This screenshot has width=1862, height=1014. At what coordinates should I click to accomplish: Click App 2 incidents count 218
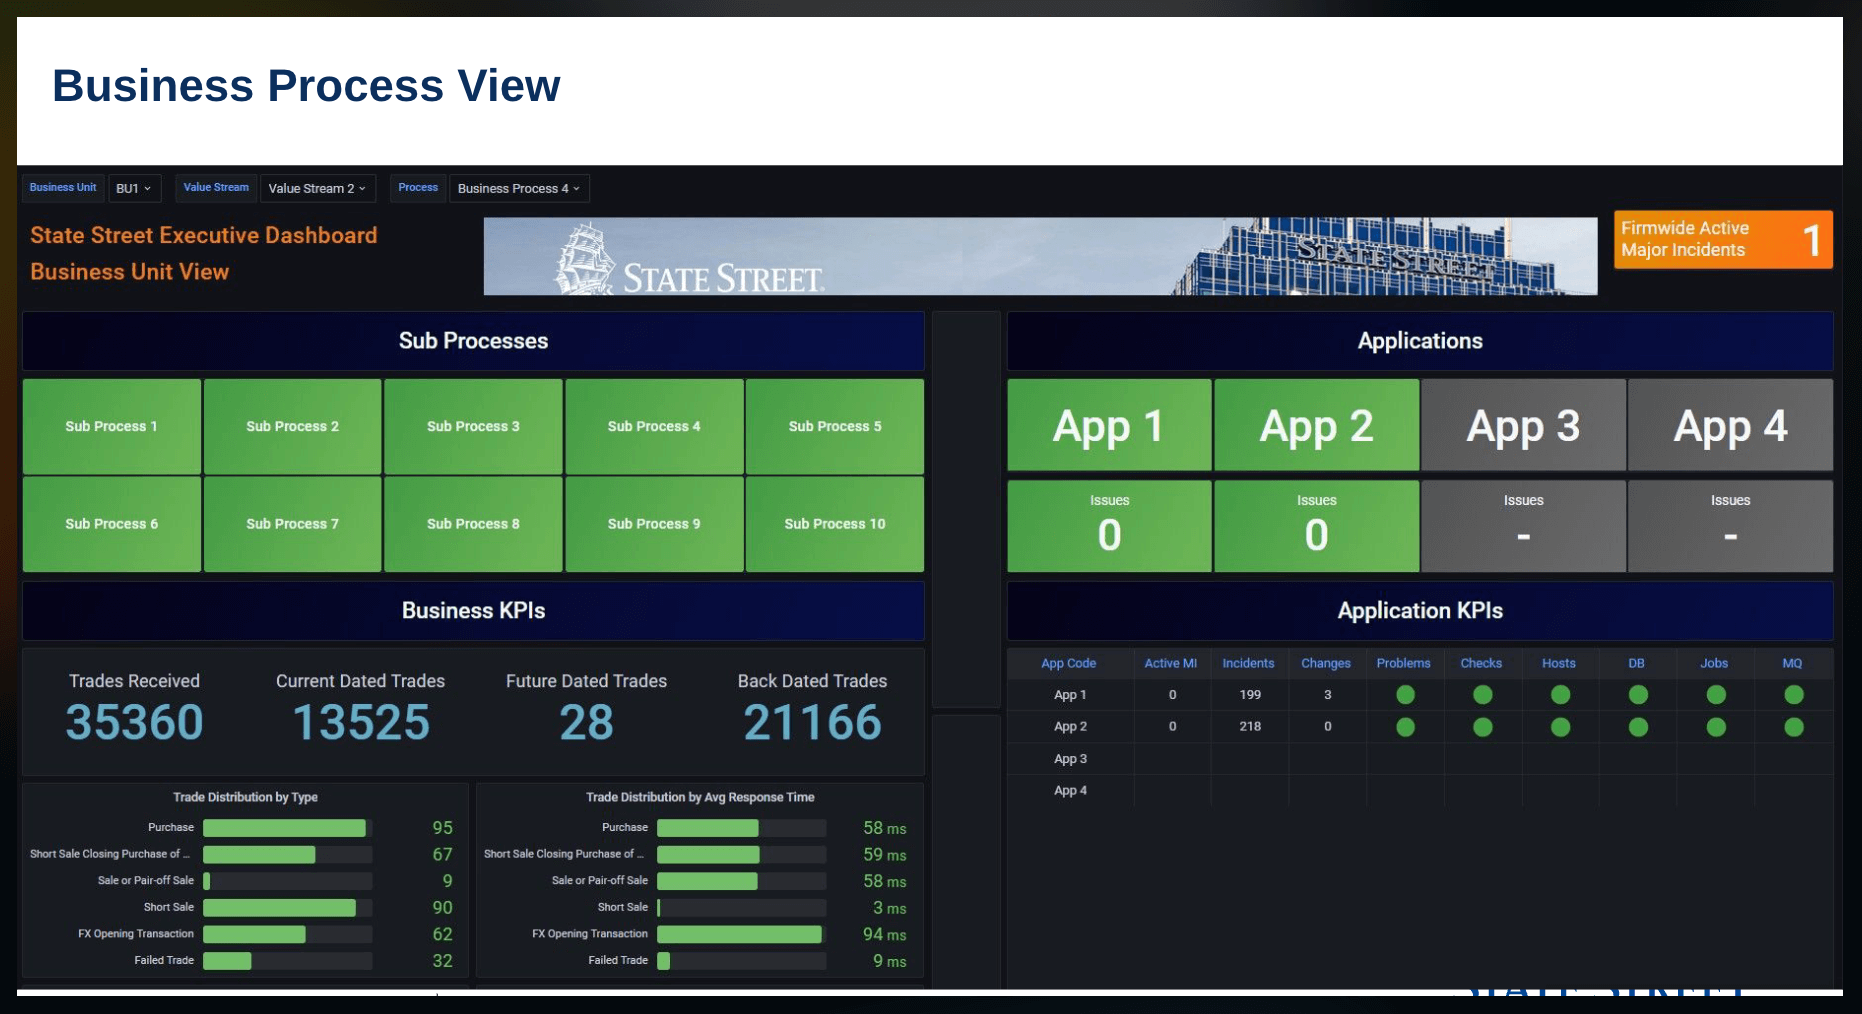(x=1250, y=727)
